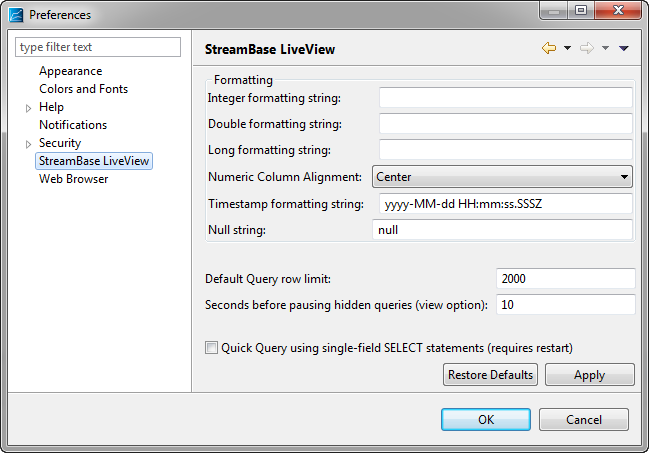Select Appearance in preferences tree
The image size is (649, 453).
pyautogui.click(x=70, y=71)
